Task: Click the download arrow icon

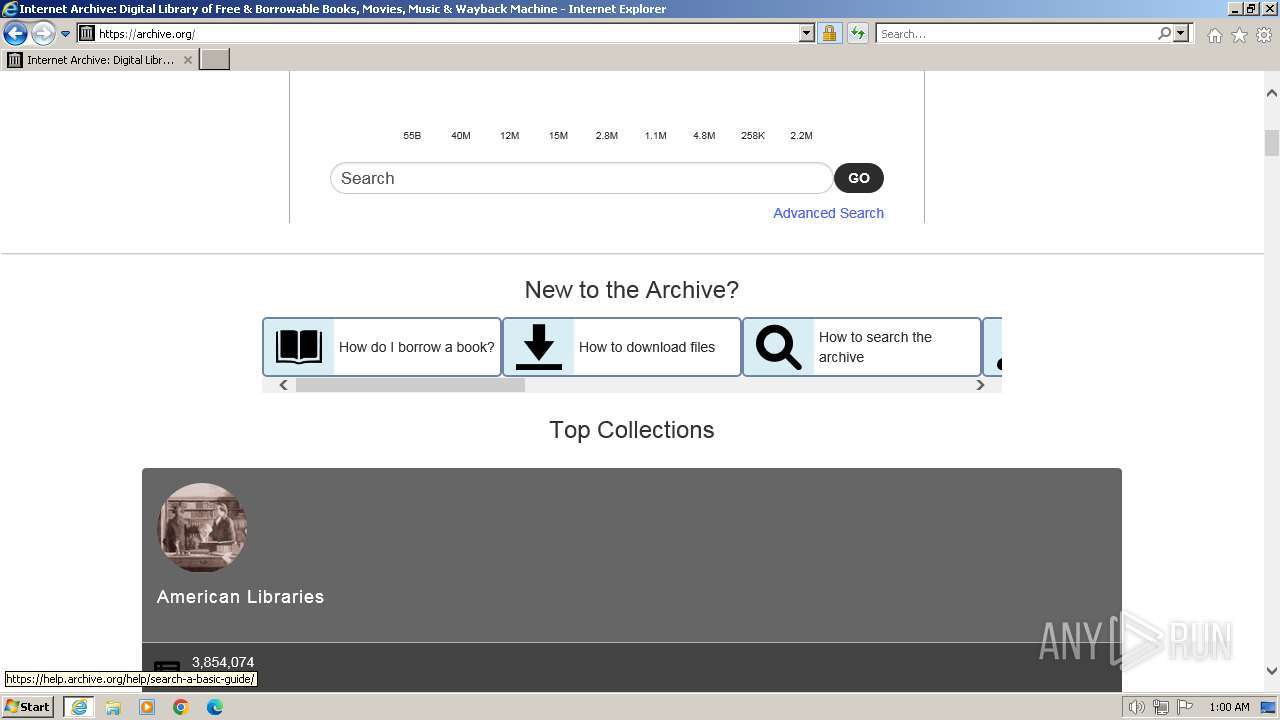Action: click(539, 347)
